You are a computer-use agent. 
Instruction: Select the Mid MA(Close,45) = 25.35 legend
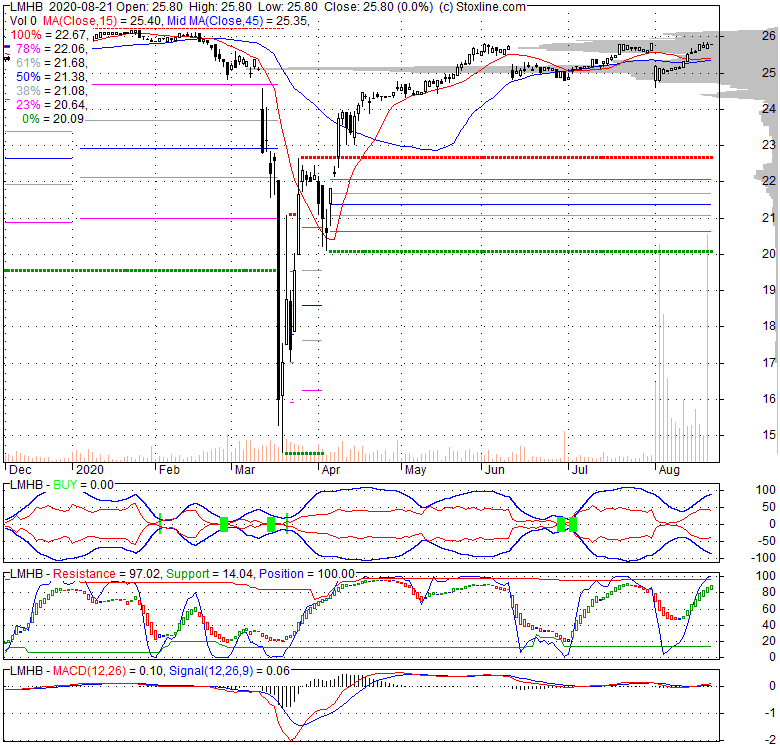tap(238, 21)
